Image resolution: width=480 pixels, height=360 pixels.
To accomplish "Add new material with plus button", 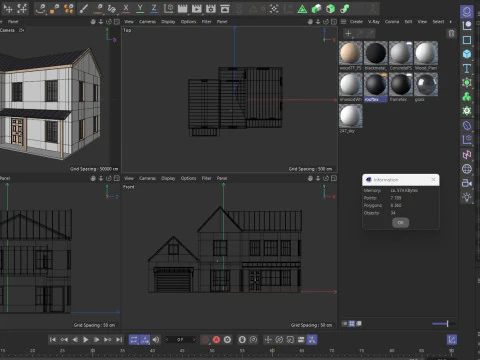I will 348,33.
